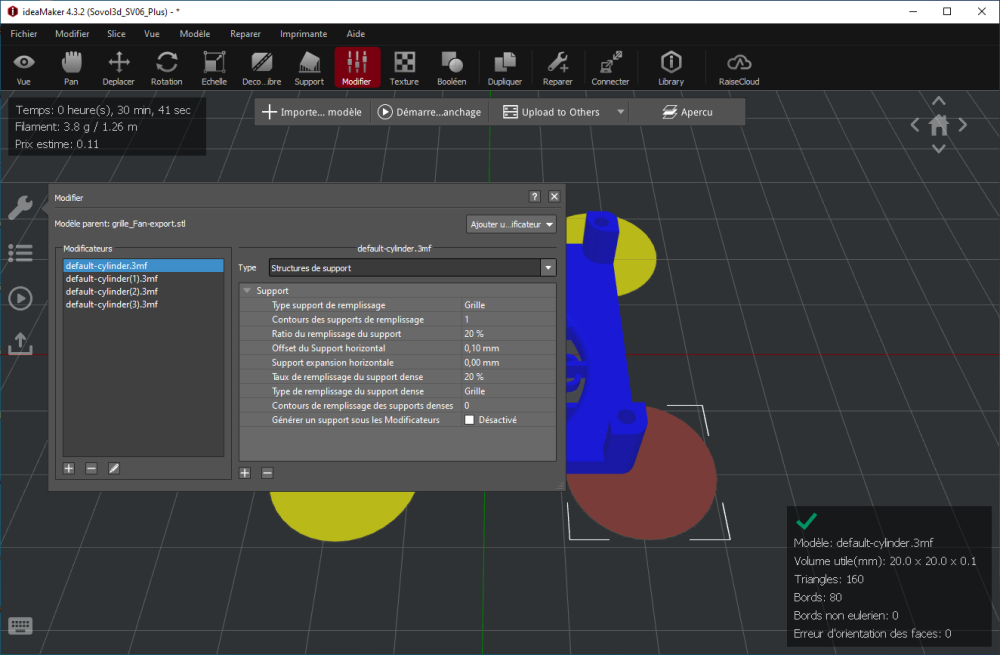Activate the Rotation tool
Image resolution: width=1000 pixels, height=655 pixels.
click(x=166, y=68)
